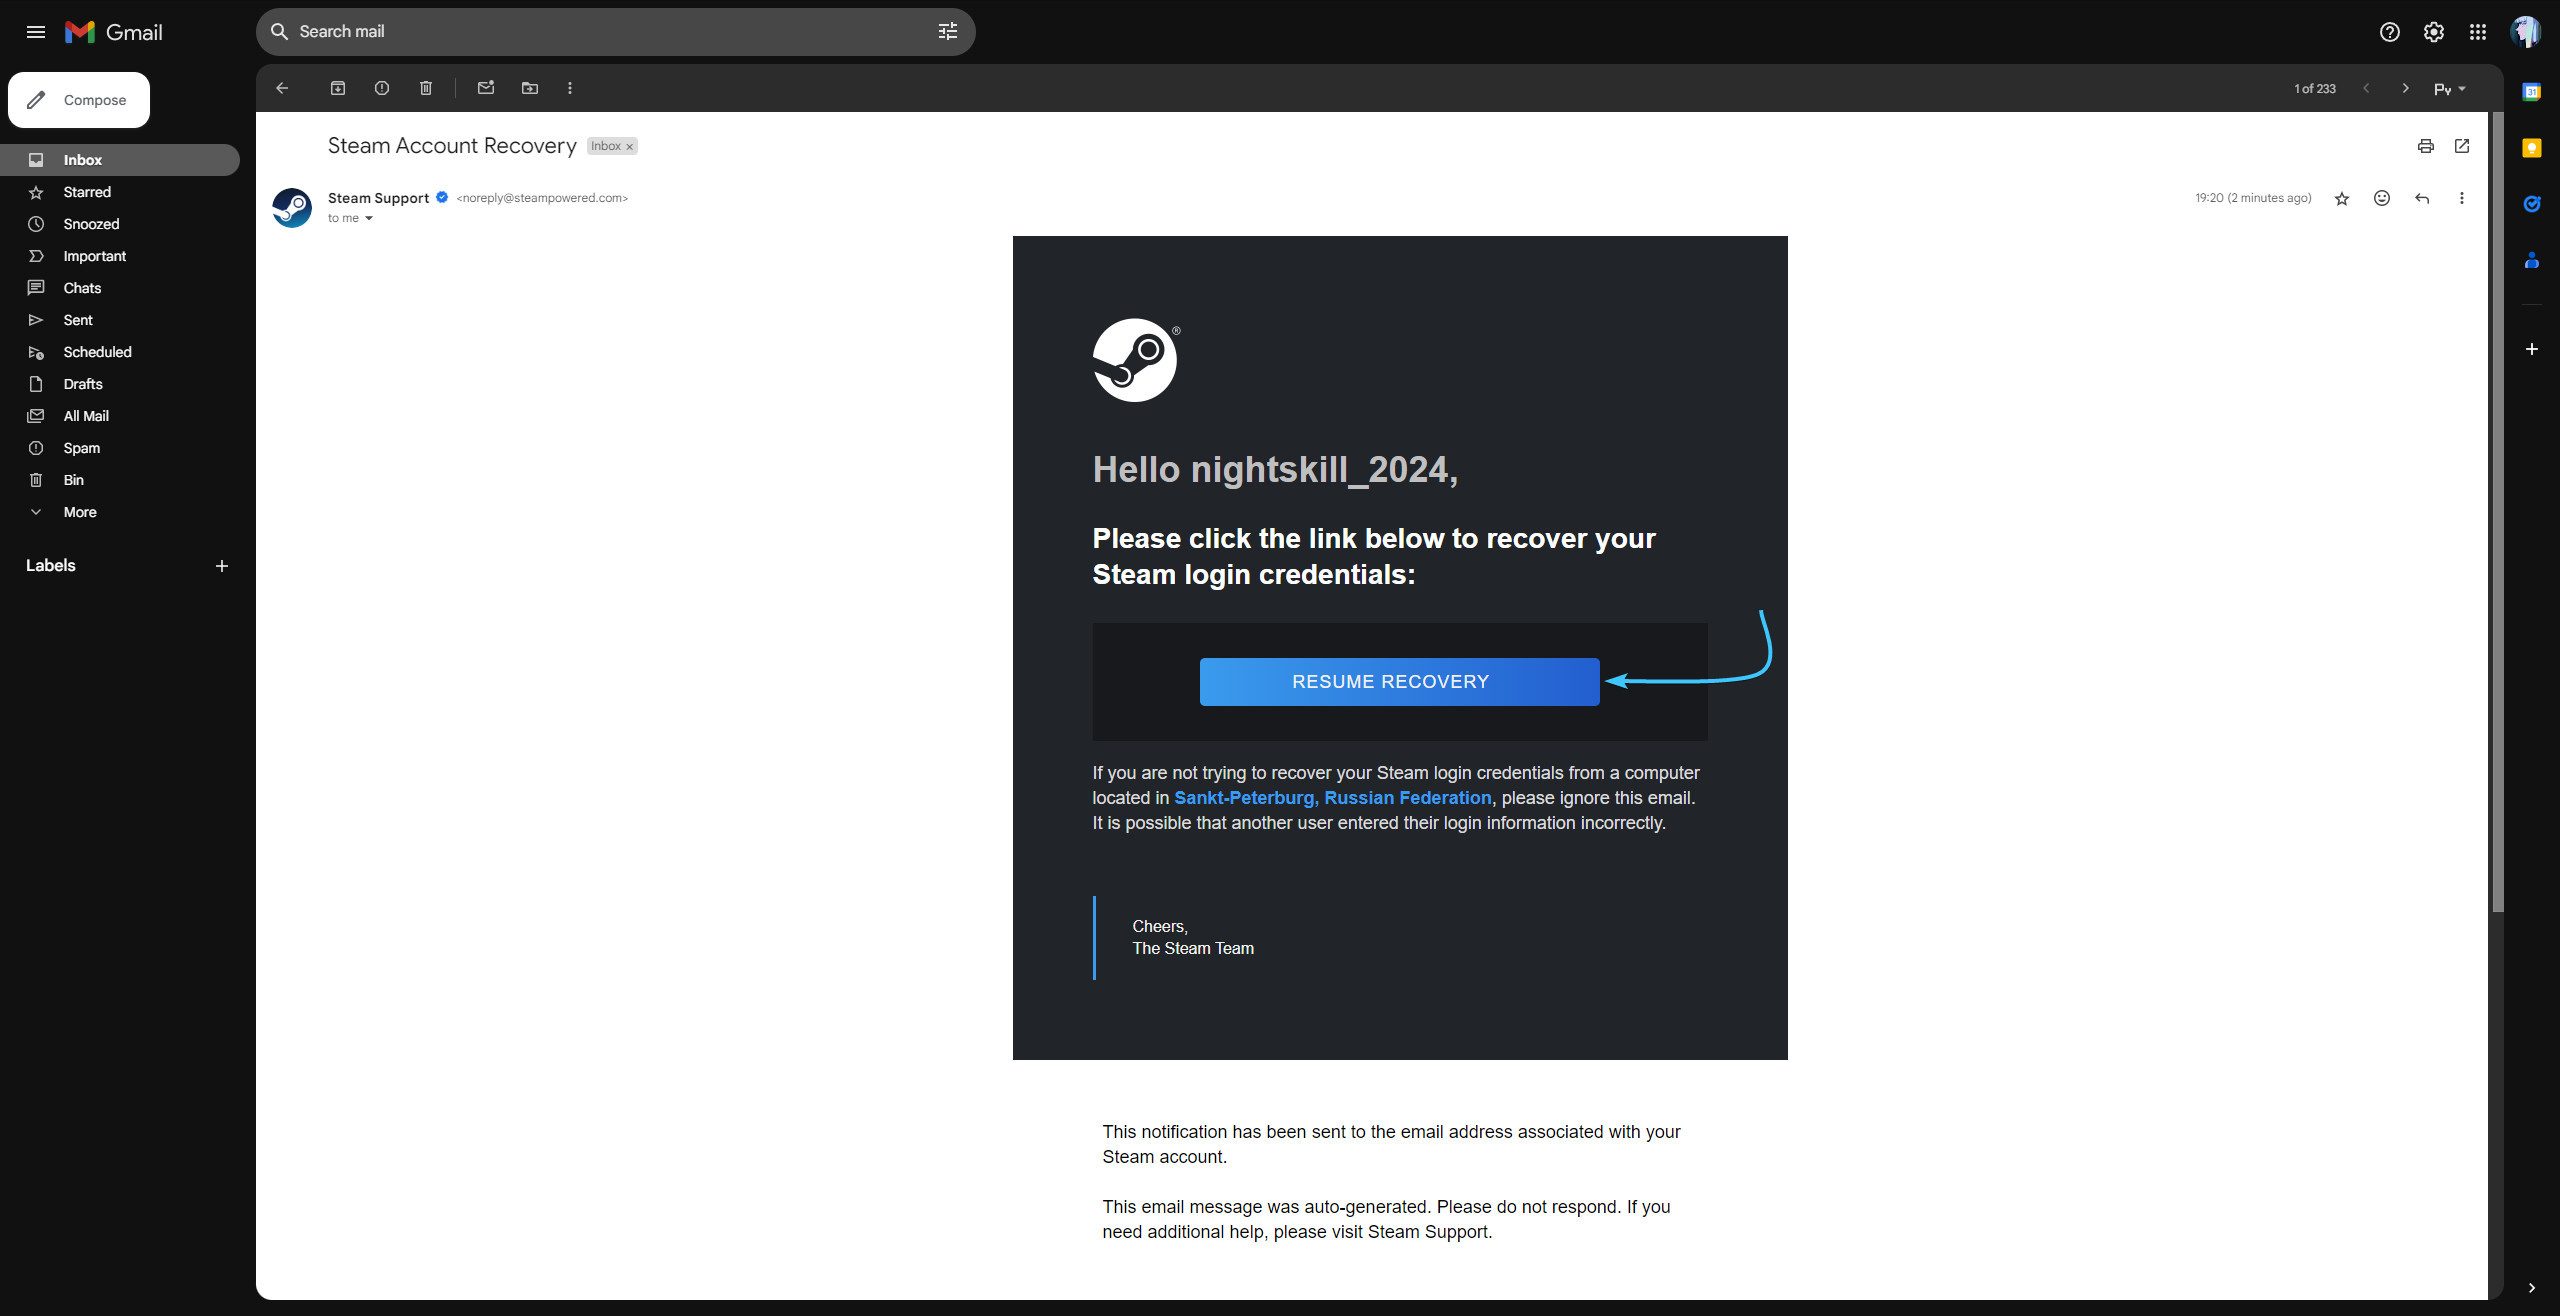
Task: Click the Move to folder icon
Action: click(530, 88)
